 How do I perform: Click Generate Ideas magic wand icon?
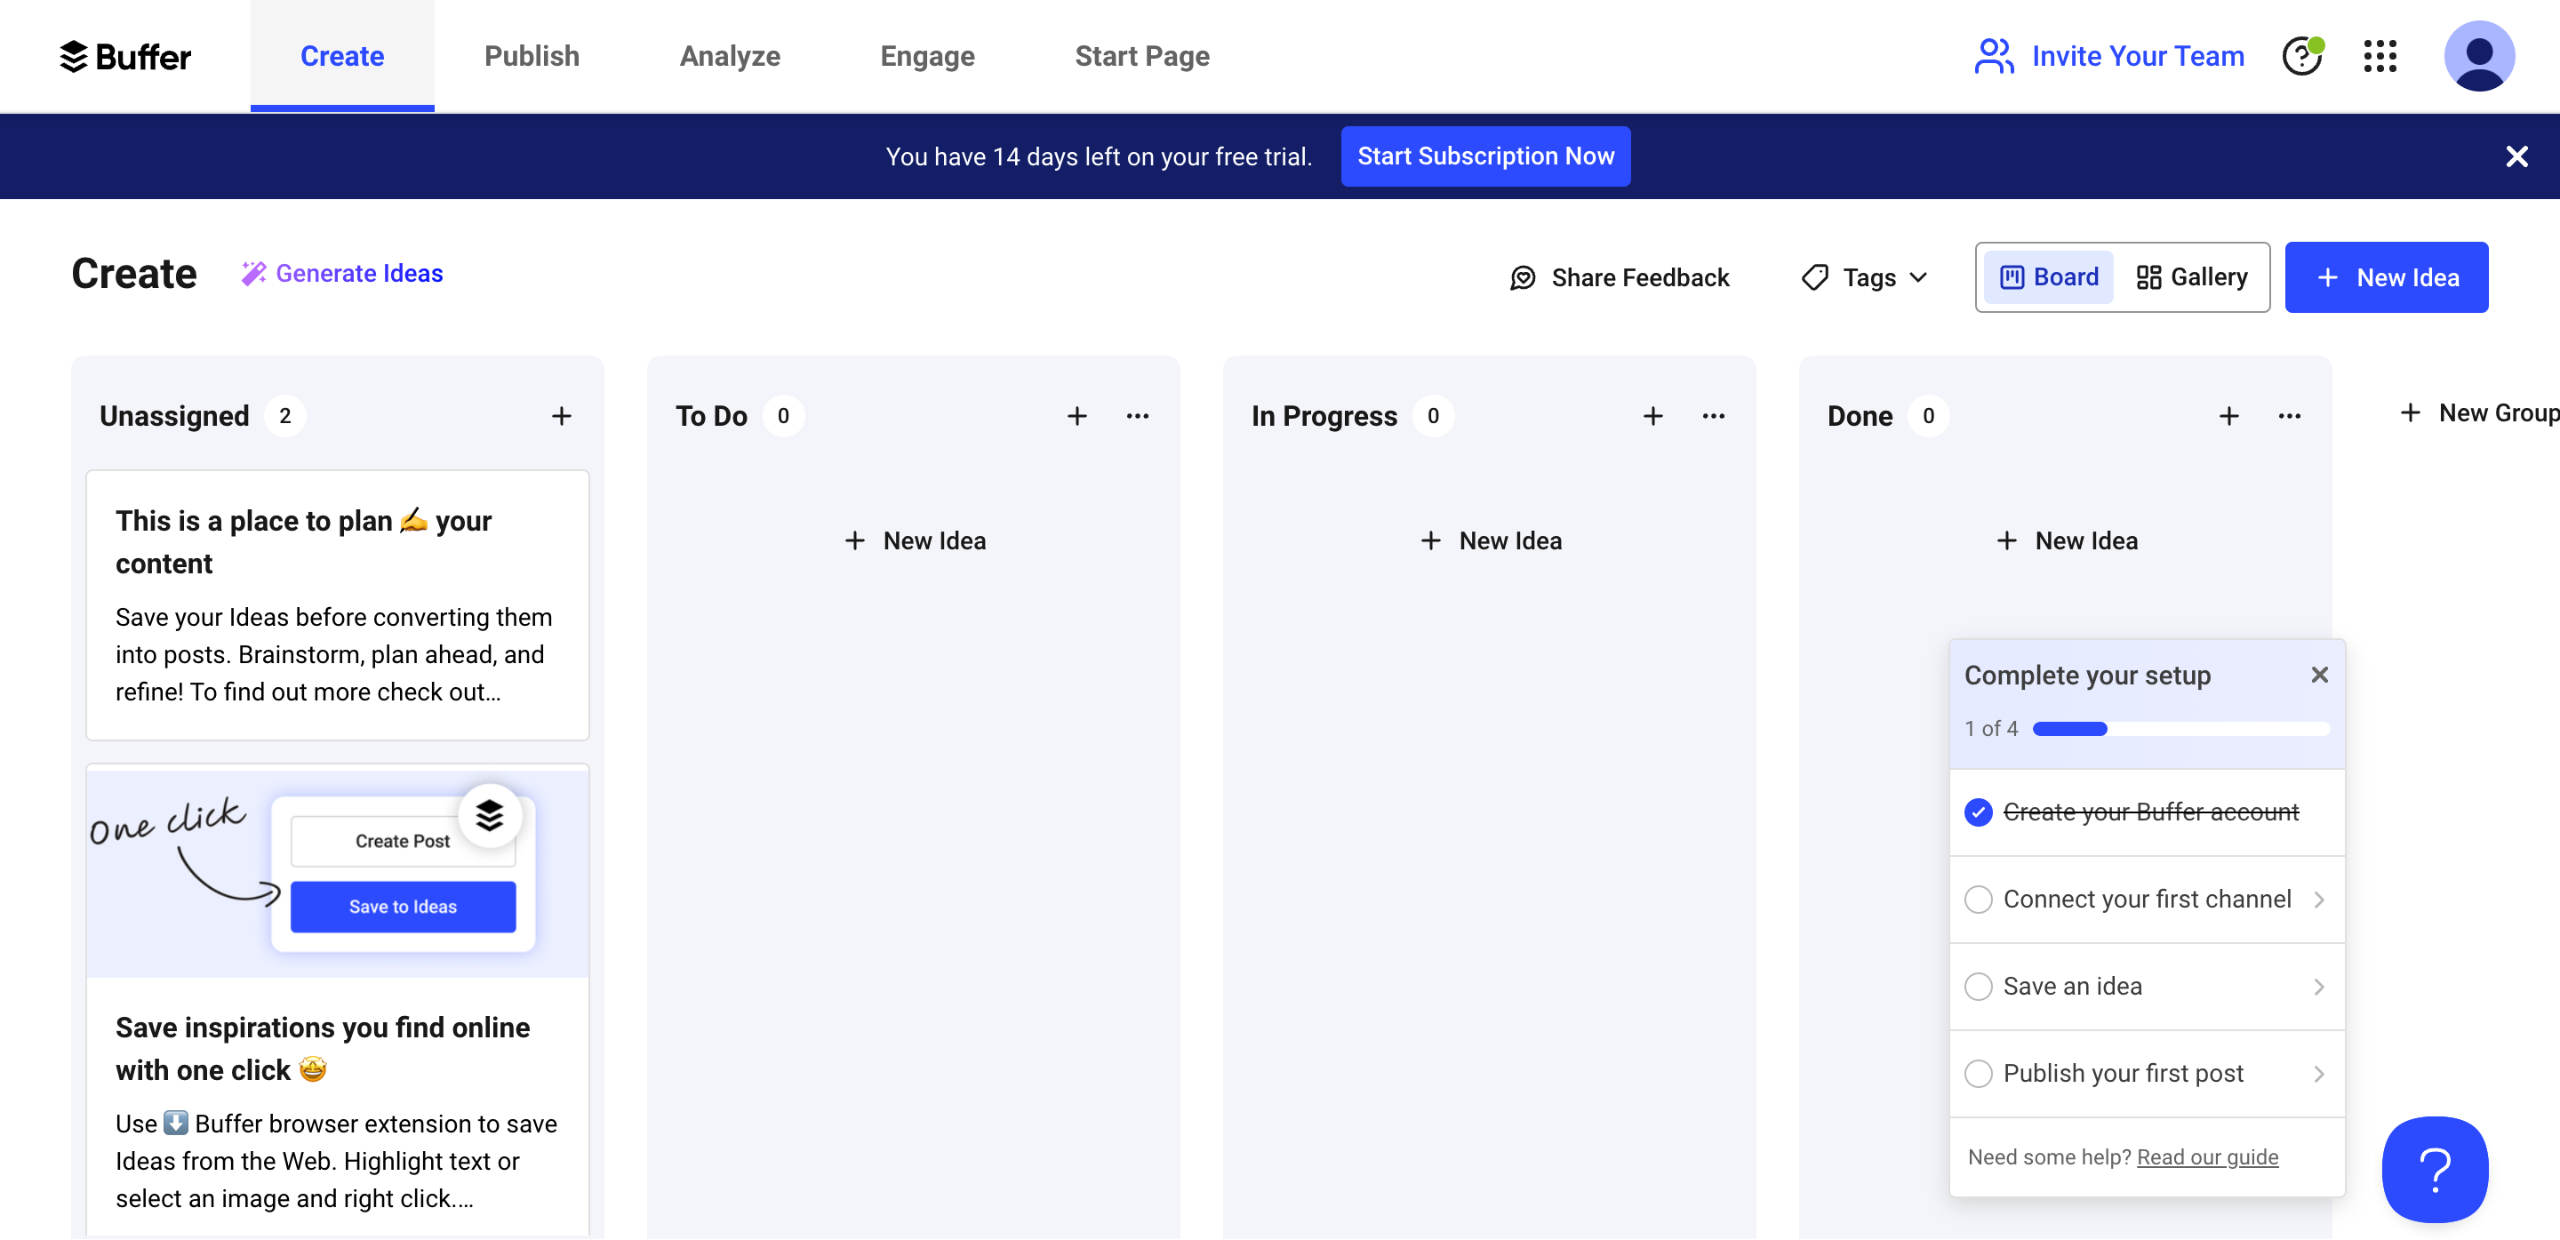pyautogui.click(x=253, y=274)
